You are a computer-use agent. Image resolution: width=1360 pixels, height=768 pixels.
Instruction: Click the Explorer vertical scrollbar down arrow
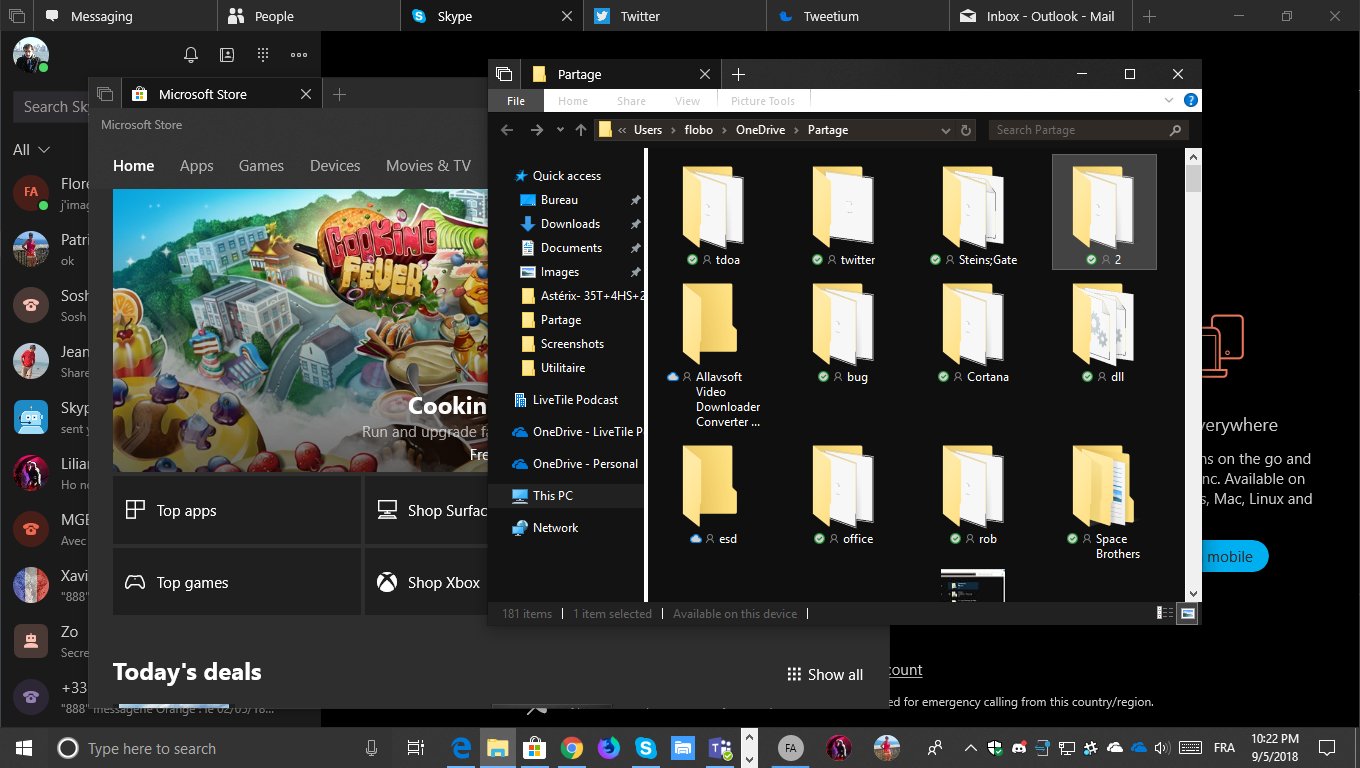point(1193,592)
